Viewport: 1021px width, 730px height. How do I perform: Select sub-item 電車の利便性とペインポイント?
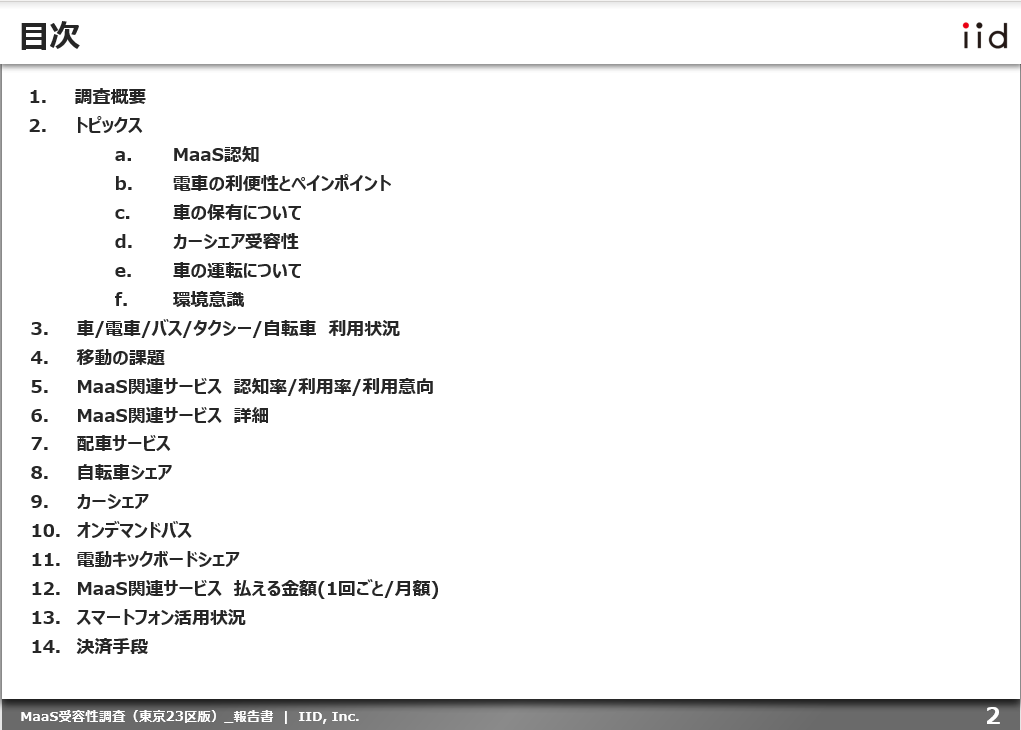point(282,183)
